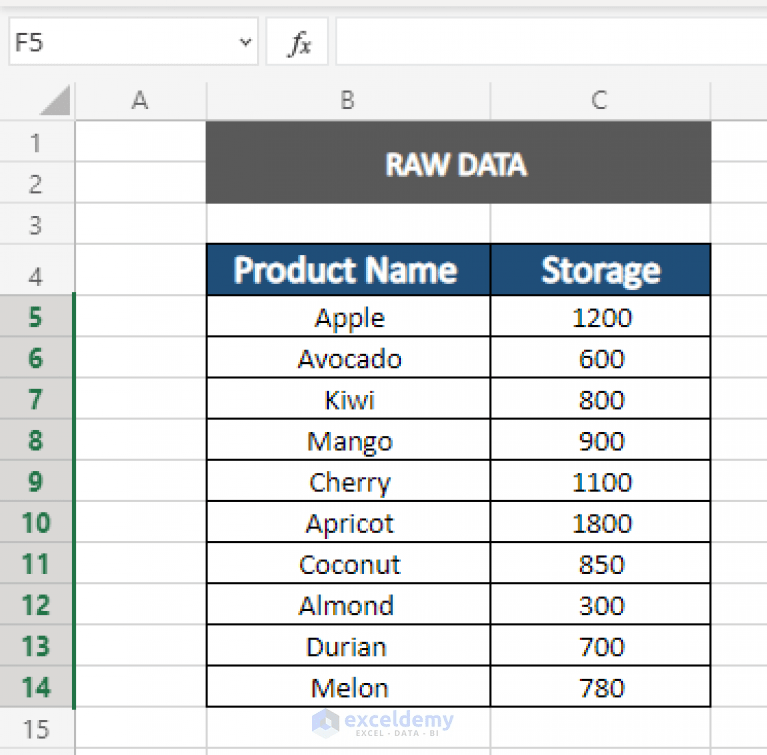This screenshot has width=767, height=755.
Task: Click the RAW DATA title cell
Action: coord(458,162)
